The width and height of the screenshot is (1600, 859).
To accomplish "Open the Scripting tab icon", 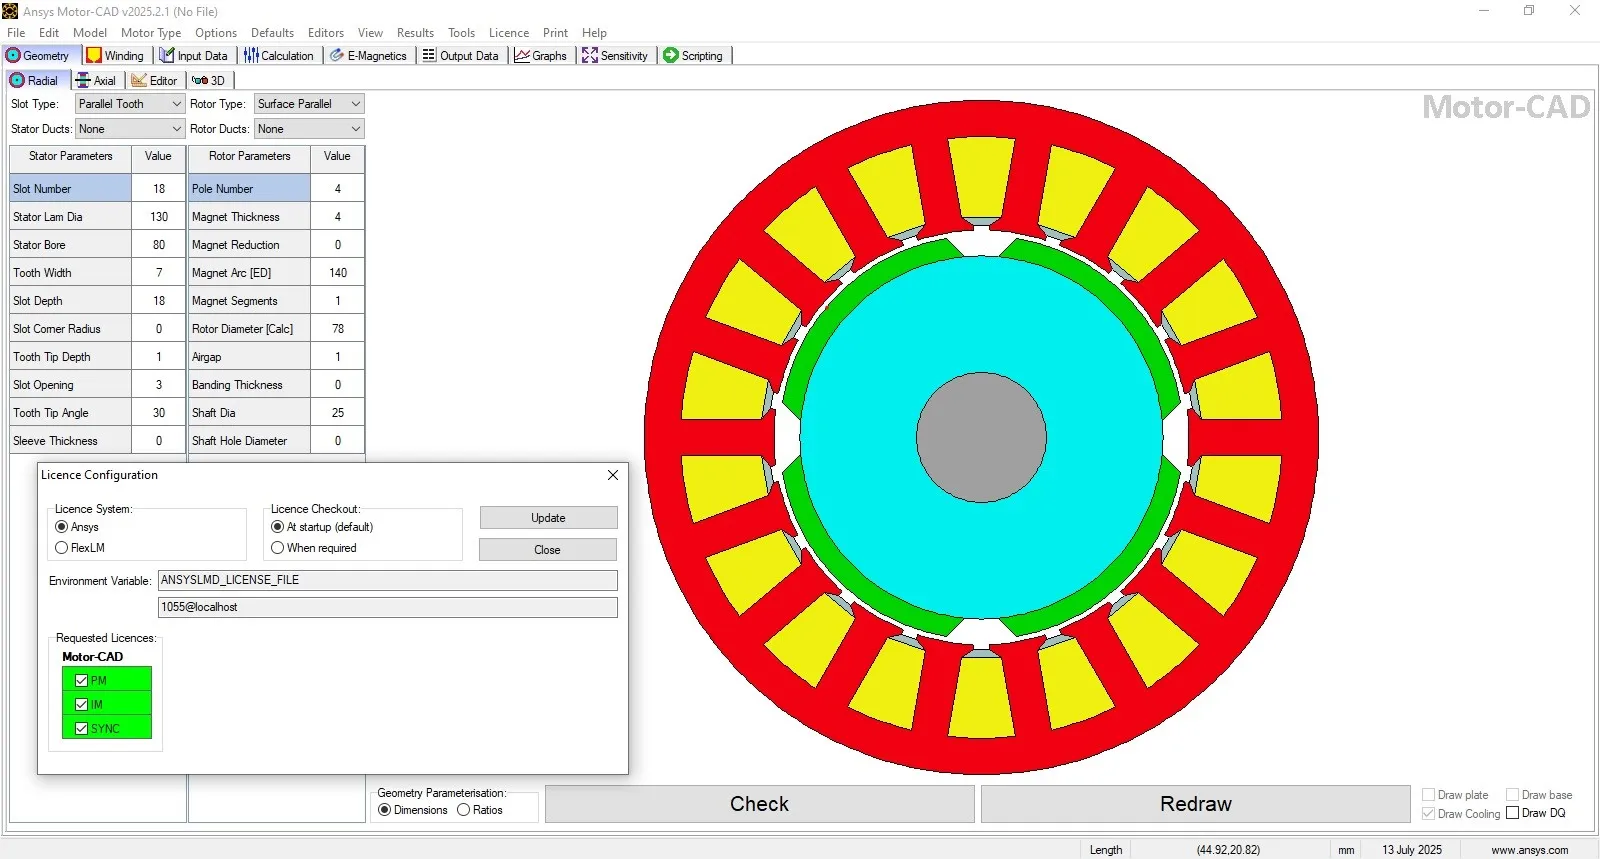I will 671,56.
